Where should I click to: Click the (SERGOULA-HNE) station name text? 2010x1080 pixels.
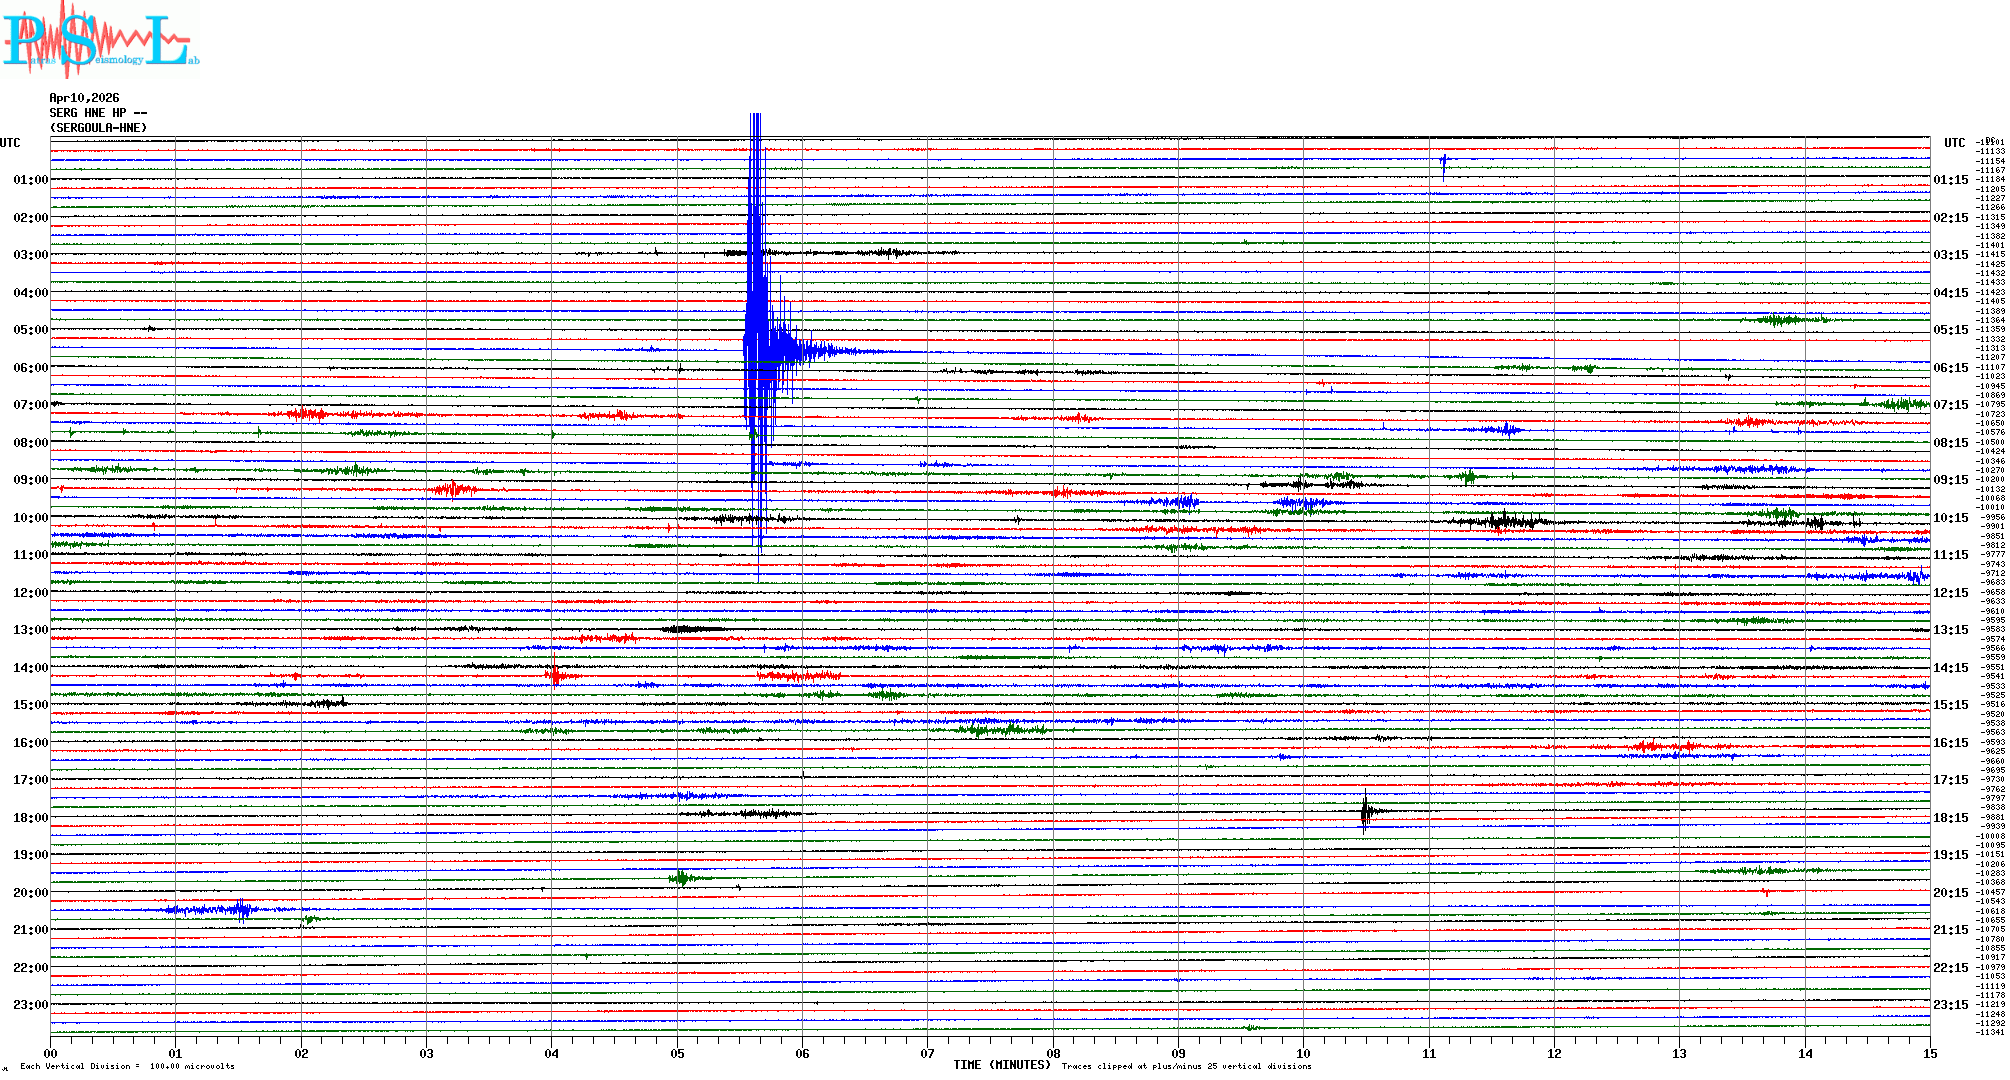[x=98, y=128]
